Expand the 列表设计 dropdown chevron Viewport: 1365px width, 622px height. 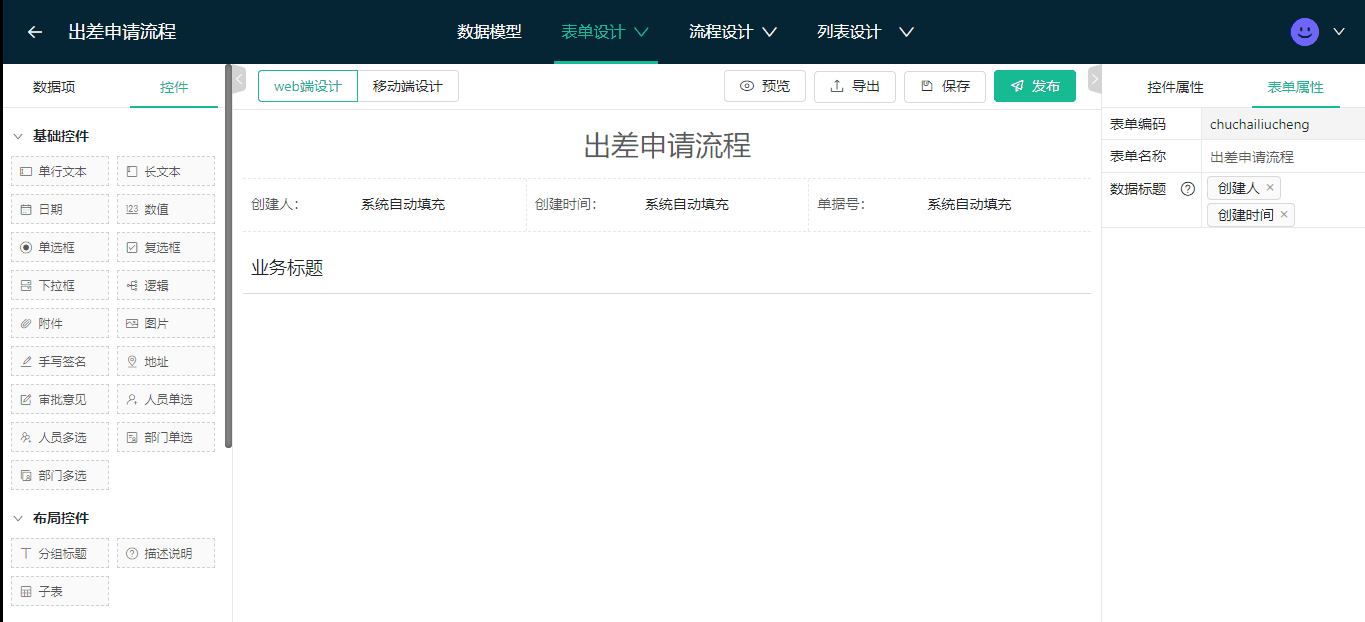click(906, 32)
